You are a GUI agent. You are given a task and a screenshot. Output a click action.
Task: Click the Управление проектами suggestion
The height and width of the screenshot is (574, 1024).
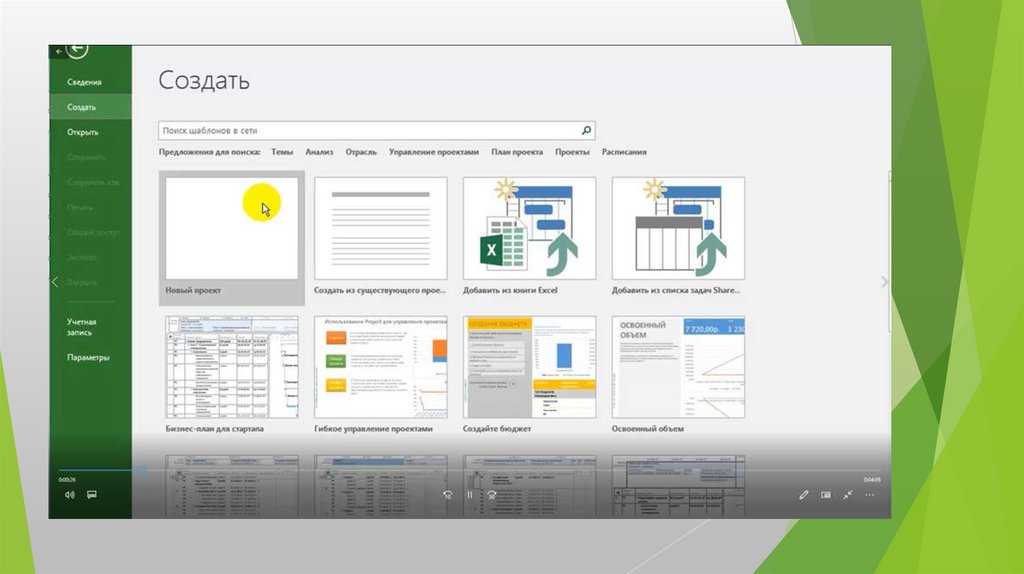[x=434, y=152]
